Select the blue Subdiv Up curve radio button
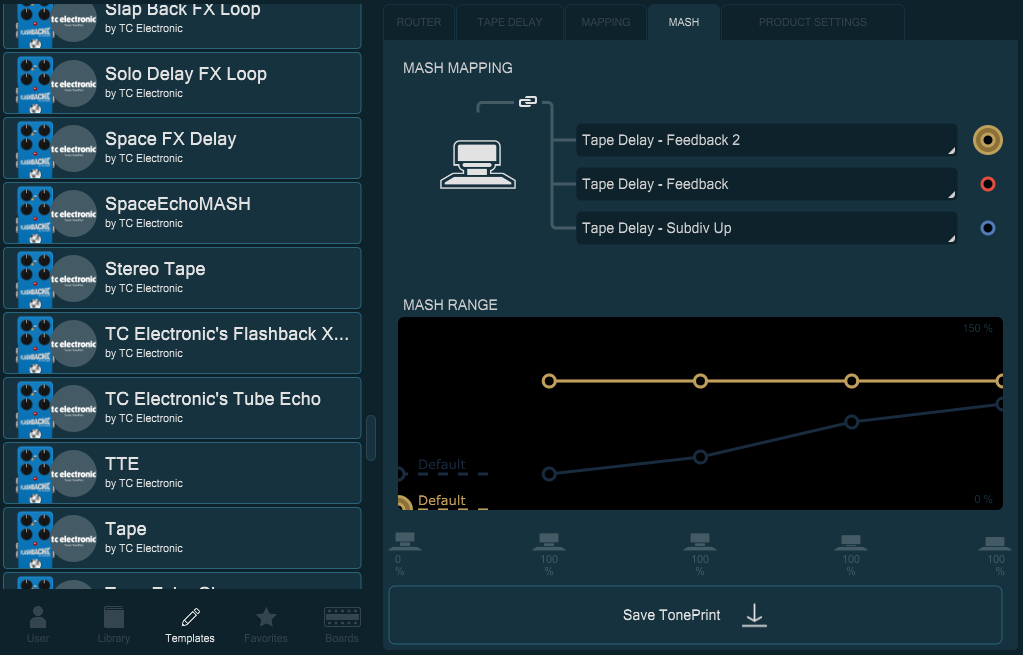 point(988,228)
